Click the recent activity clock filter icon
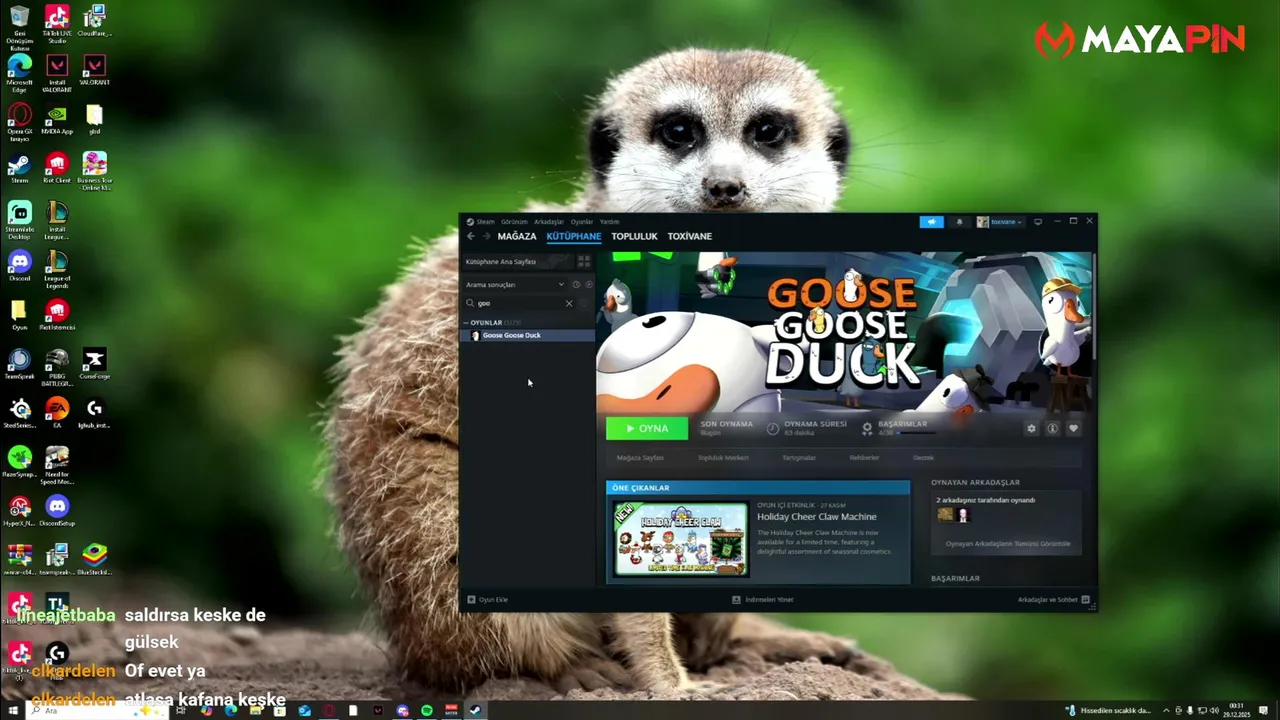This screenshot has height=720, width=1280. click(x=576, y=285)
